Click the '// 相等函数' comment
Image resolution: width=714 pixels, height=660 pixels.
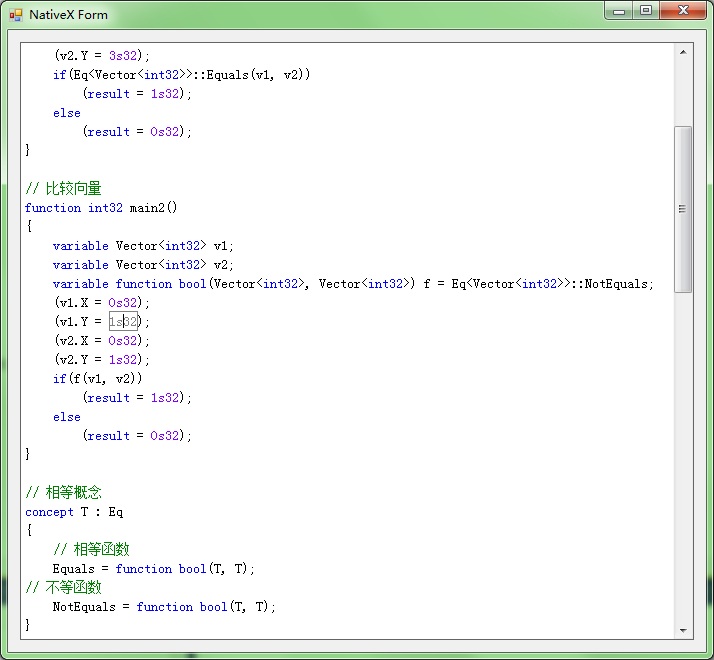[92, 549]
